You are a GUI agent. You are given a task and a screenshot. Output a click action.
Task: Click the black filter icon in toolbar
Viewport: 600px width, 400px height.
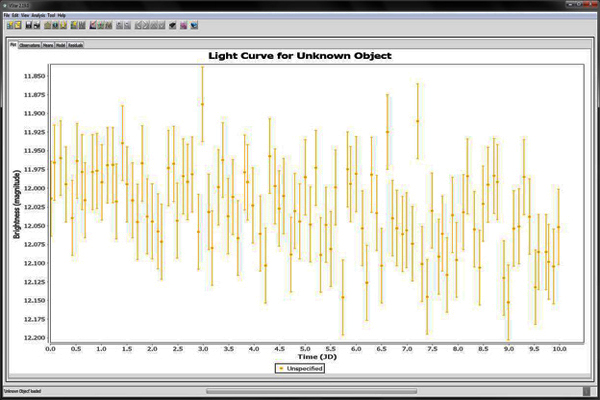(x=171, y=25)
